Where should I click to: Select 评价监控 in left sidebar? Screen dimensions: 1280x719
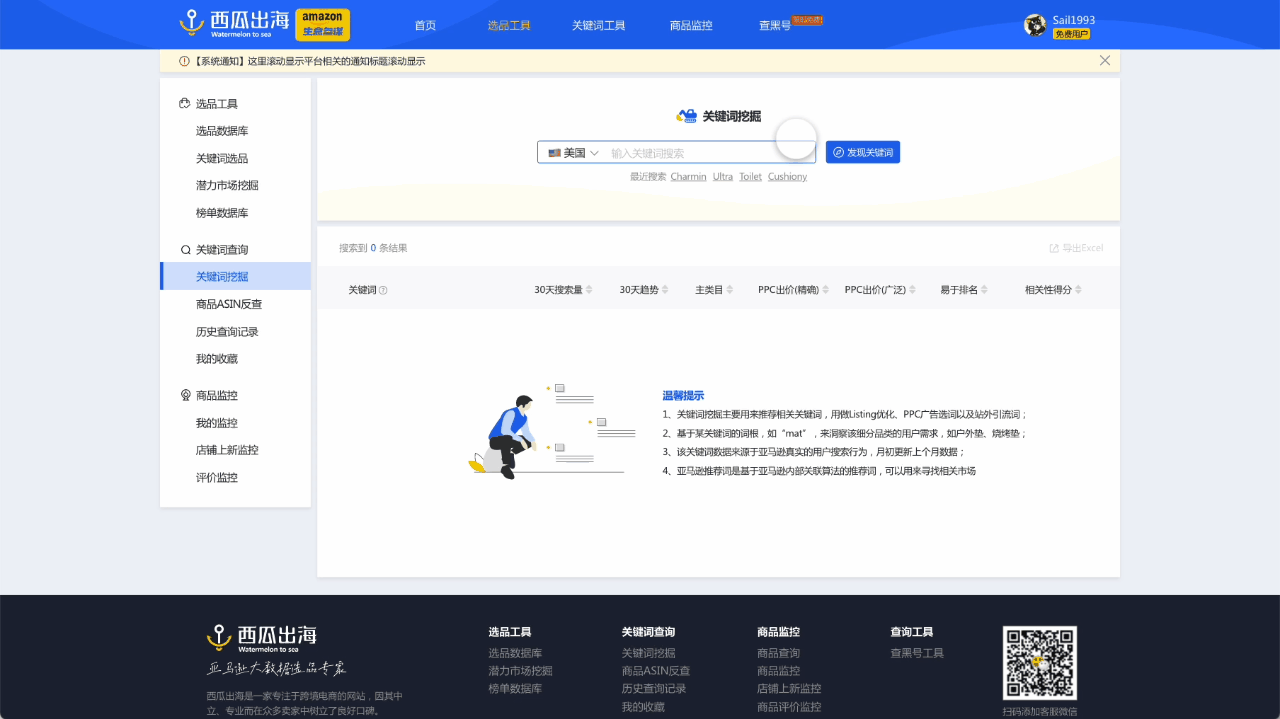[x=217, y=478]
